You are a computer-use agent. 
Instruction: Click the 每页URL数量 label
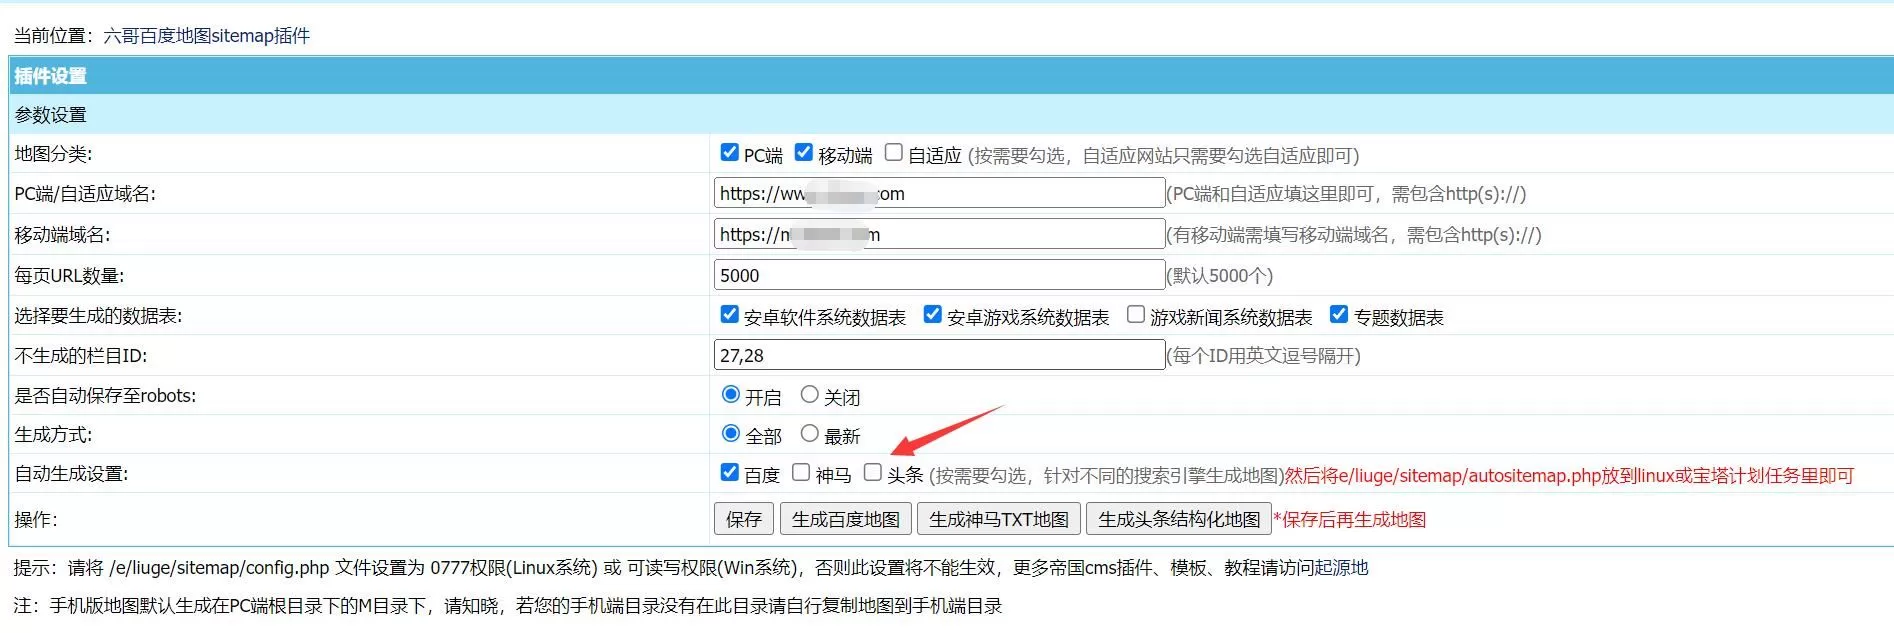(69, 276)
